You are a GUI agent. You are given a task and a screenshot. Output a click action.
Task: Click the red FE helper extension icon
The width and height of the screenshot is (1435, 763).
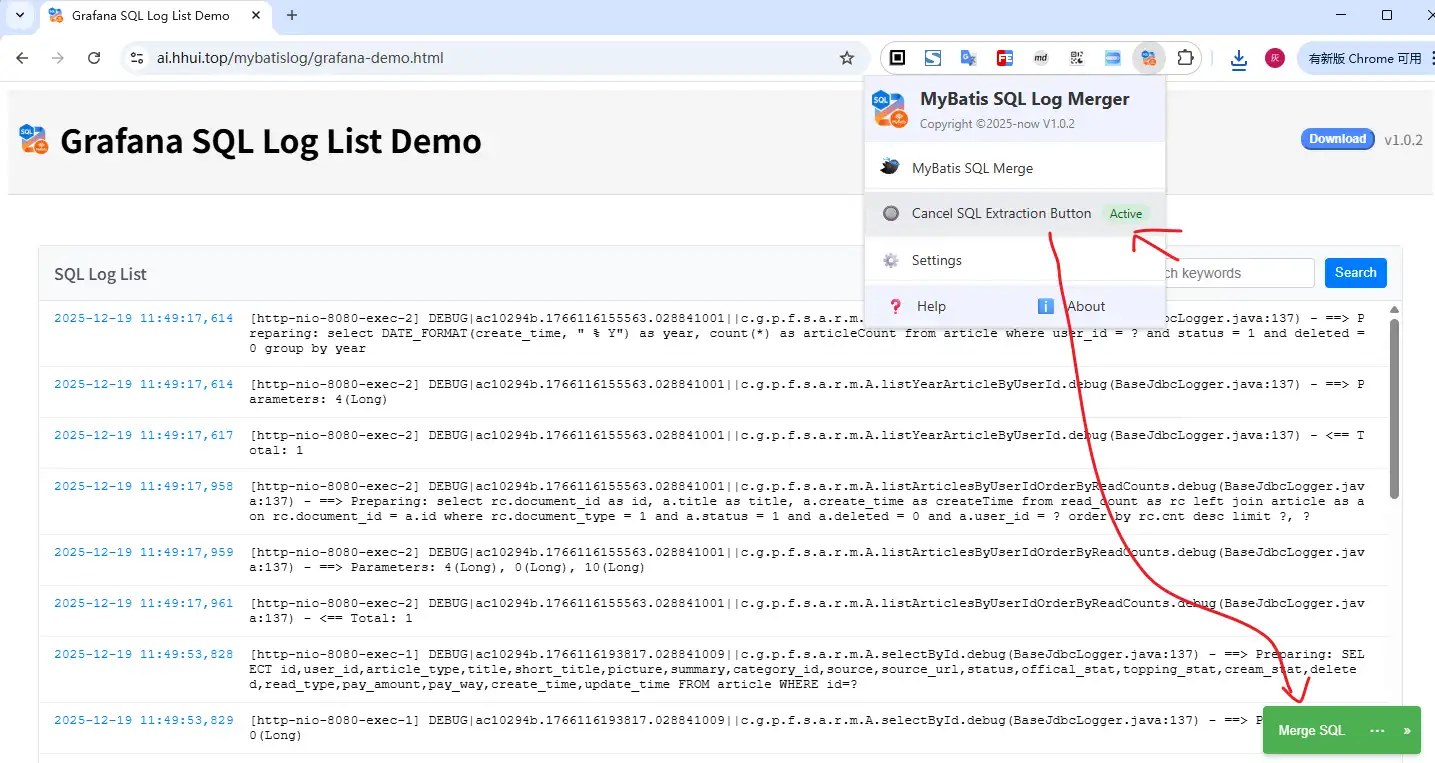click(x=1004, y=58)
